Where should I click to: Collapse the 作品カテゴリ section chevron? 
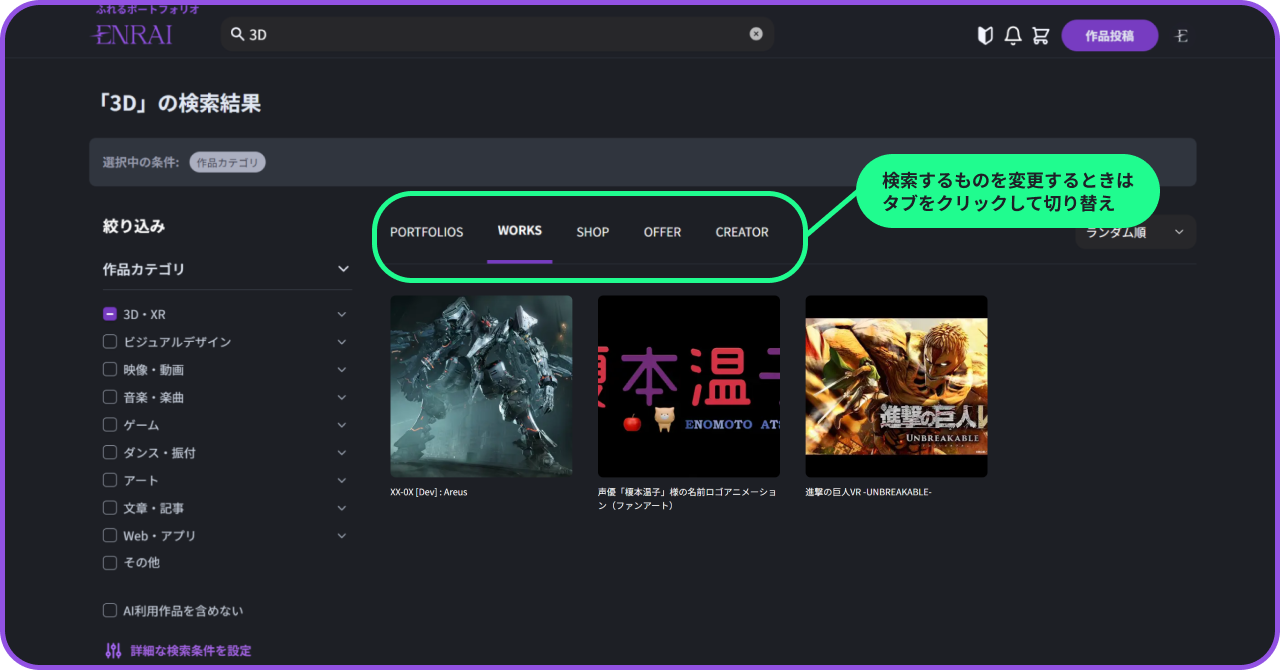pyautogui.click(x=343, y=269)
